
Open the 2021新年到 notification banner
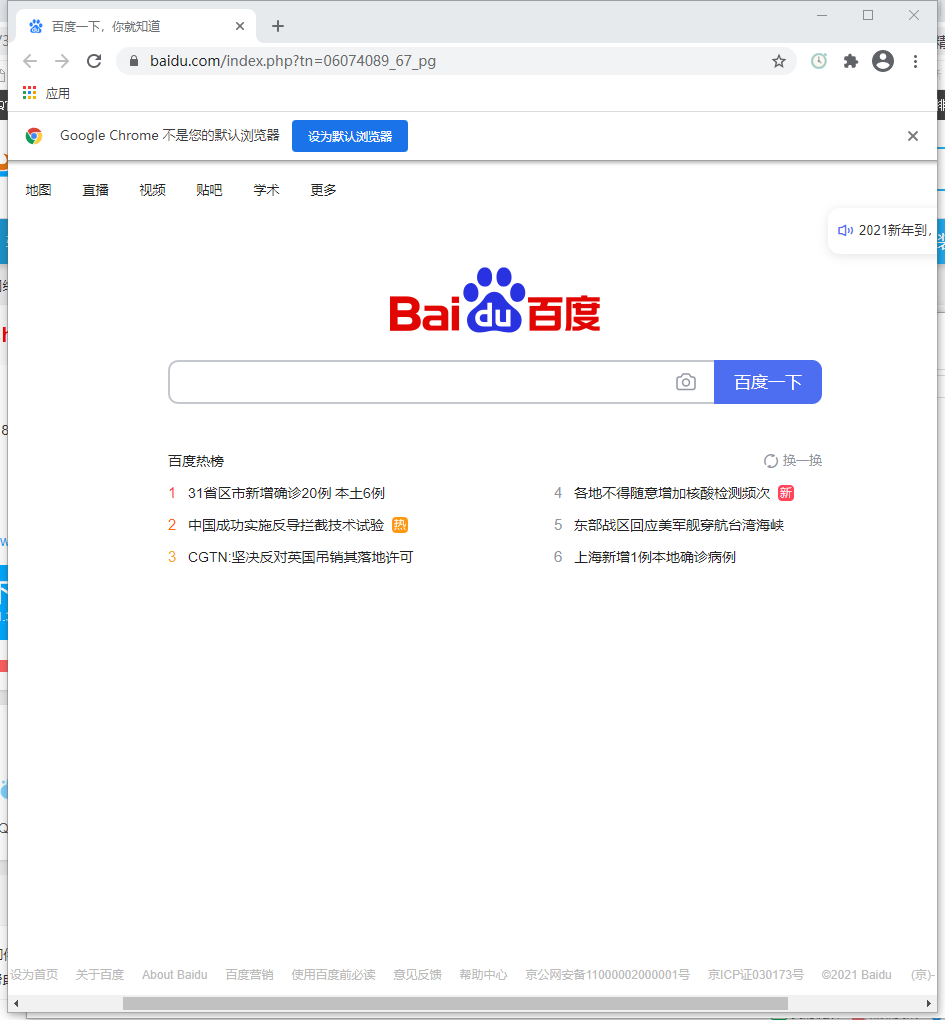coord(885,230)
